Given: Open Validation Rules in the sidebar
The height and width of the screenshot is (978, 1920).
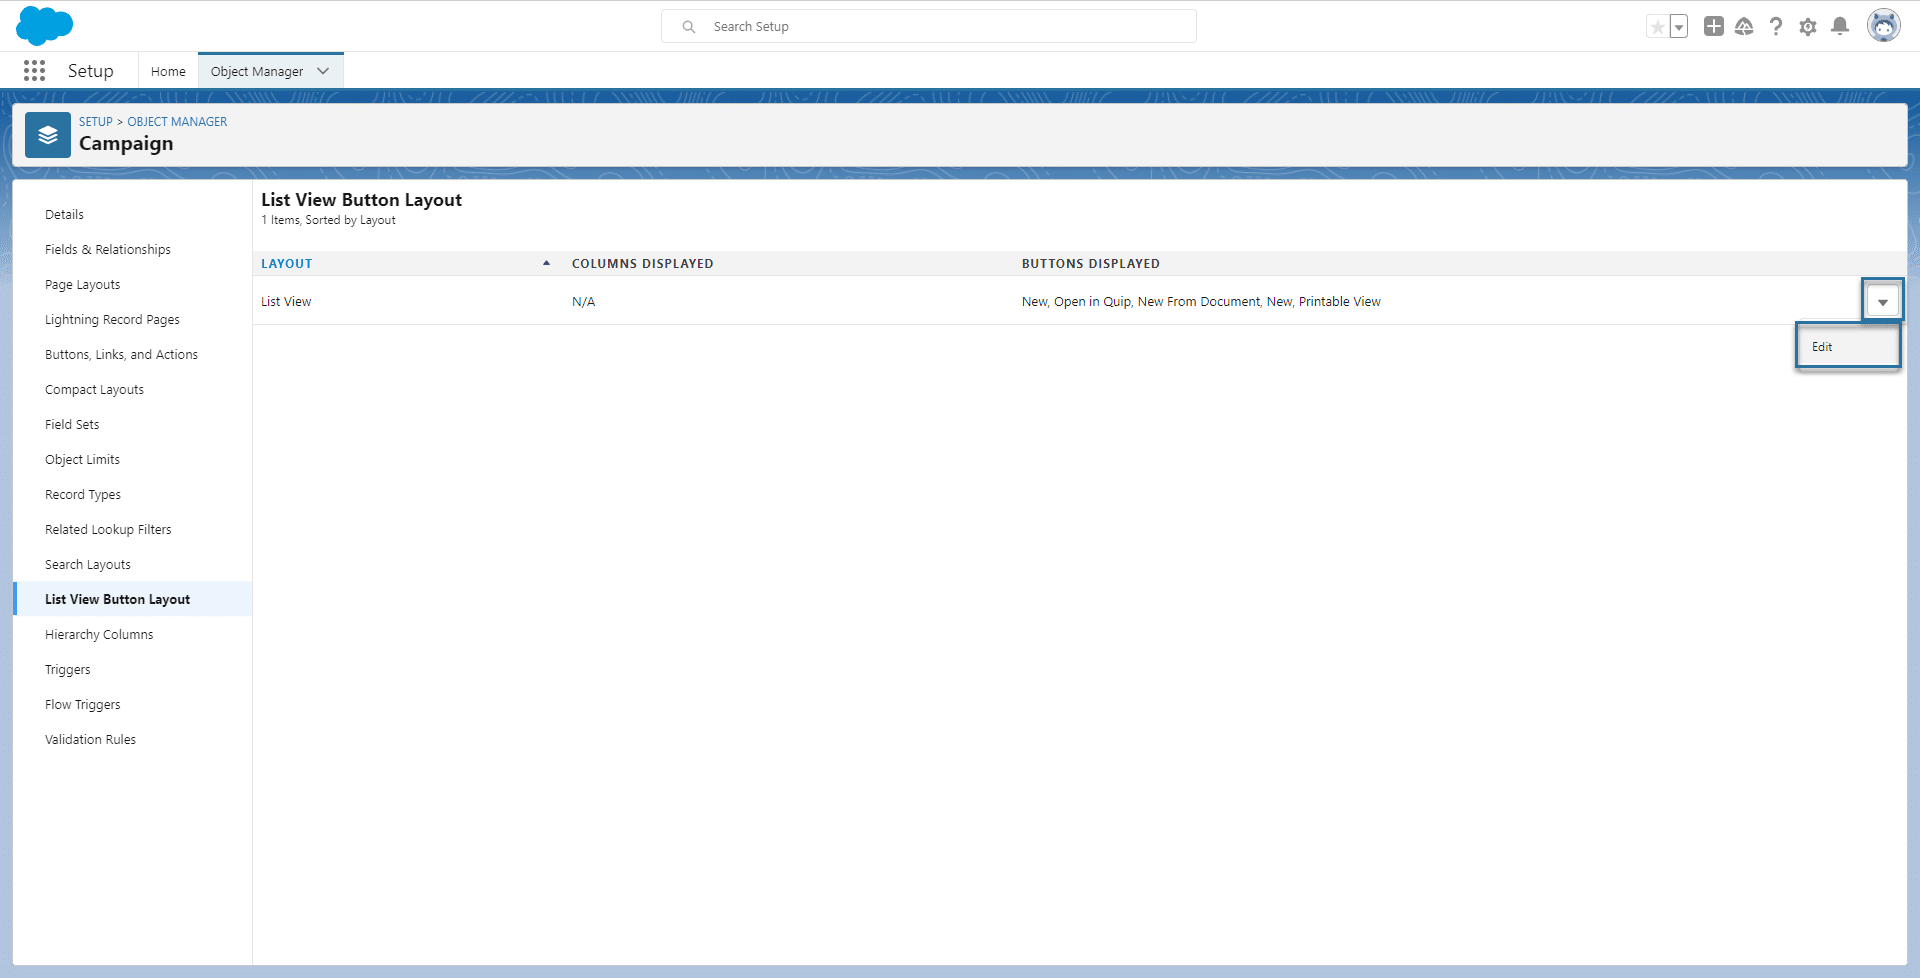Looking at the screenshot, I should coord(90,739).
